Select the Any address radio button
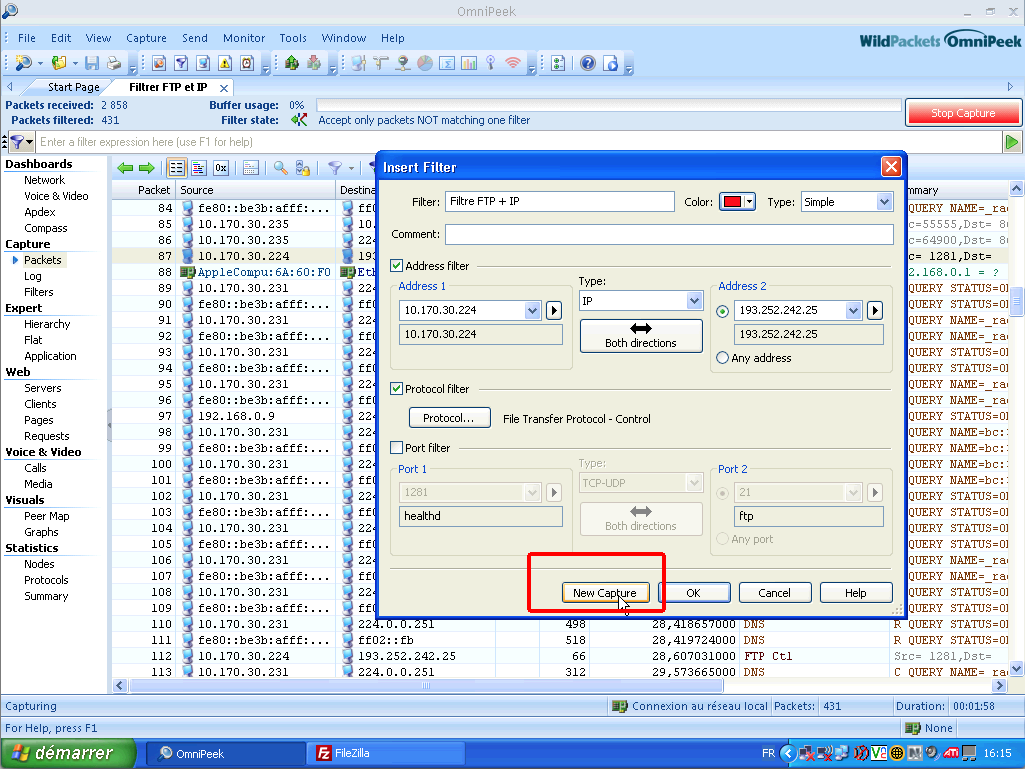 722,358
